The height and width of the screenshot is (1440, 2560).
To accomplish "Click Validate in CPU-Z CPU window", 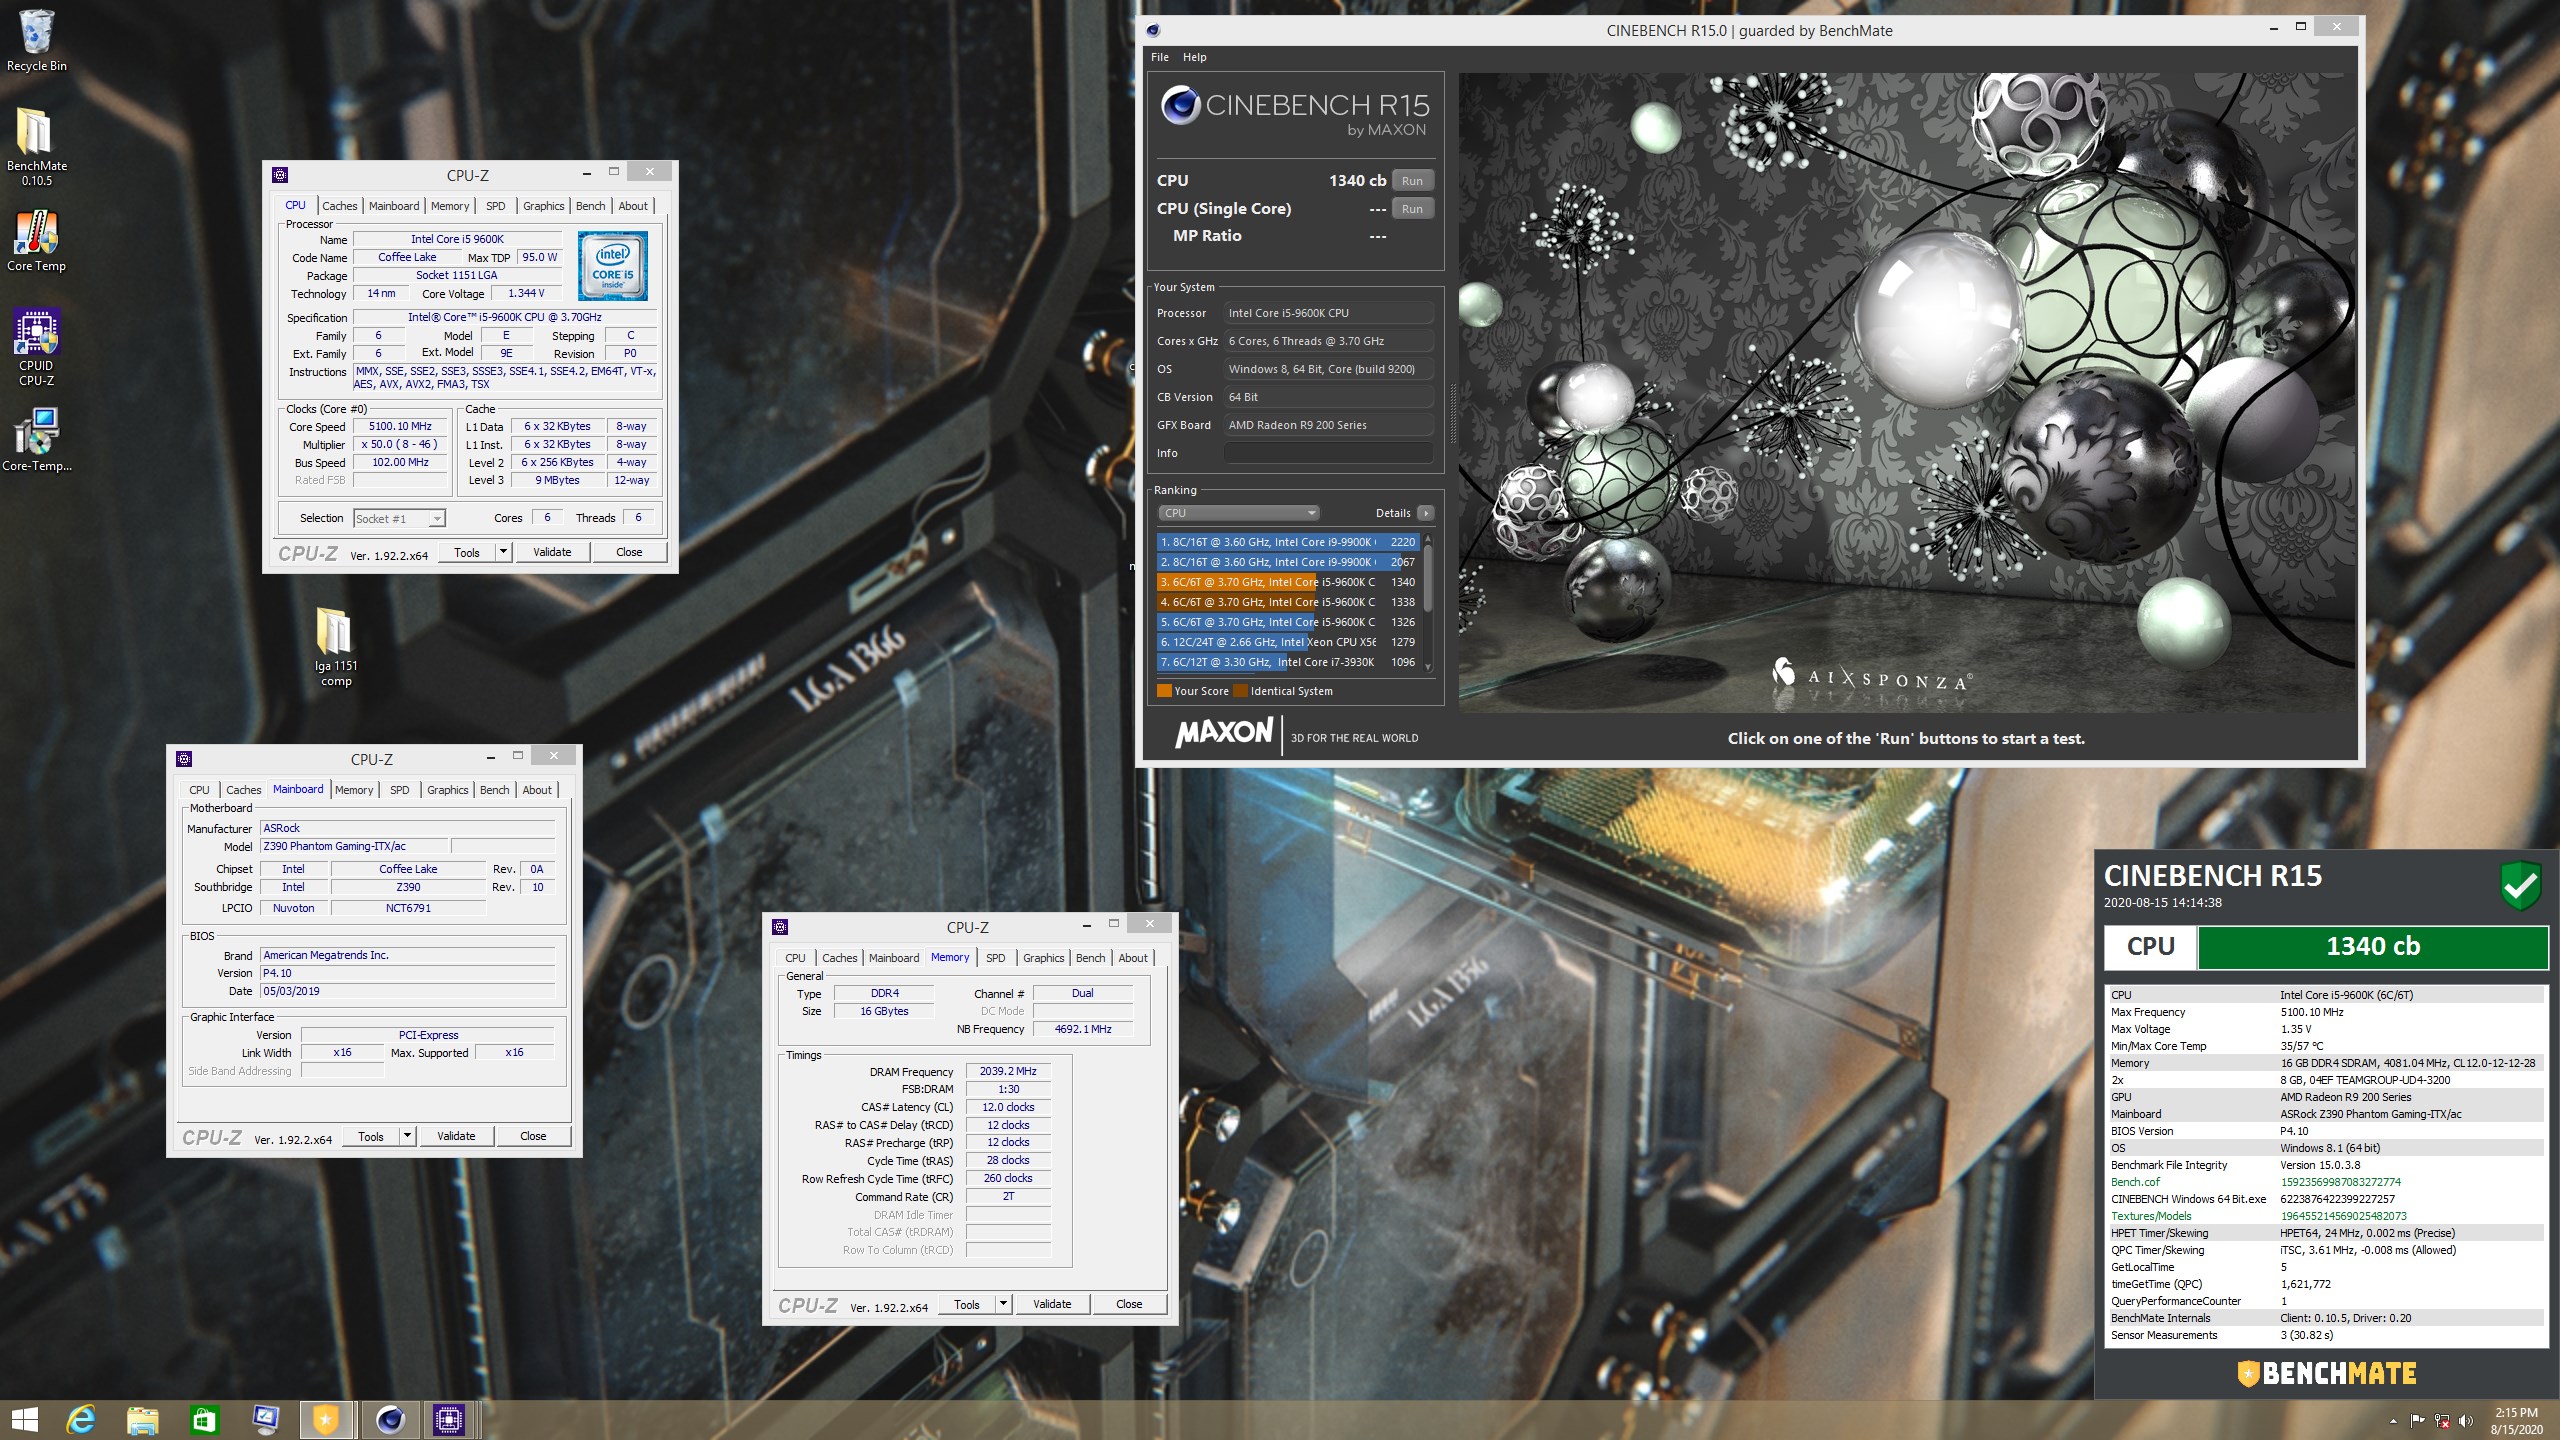I will point(552,552).
